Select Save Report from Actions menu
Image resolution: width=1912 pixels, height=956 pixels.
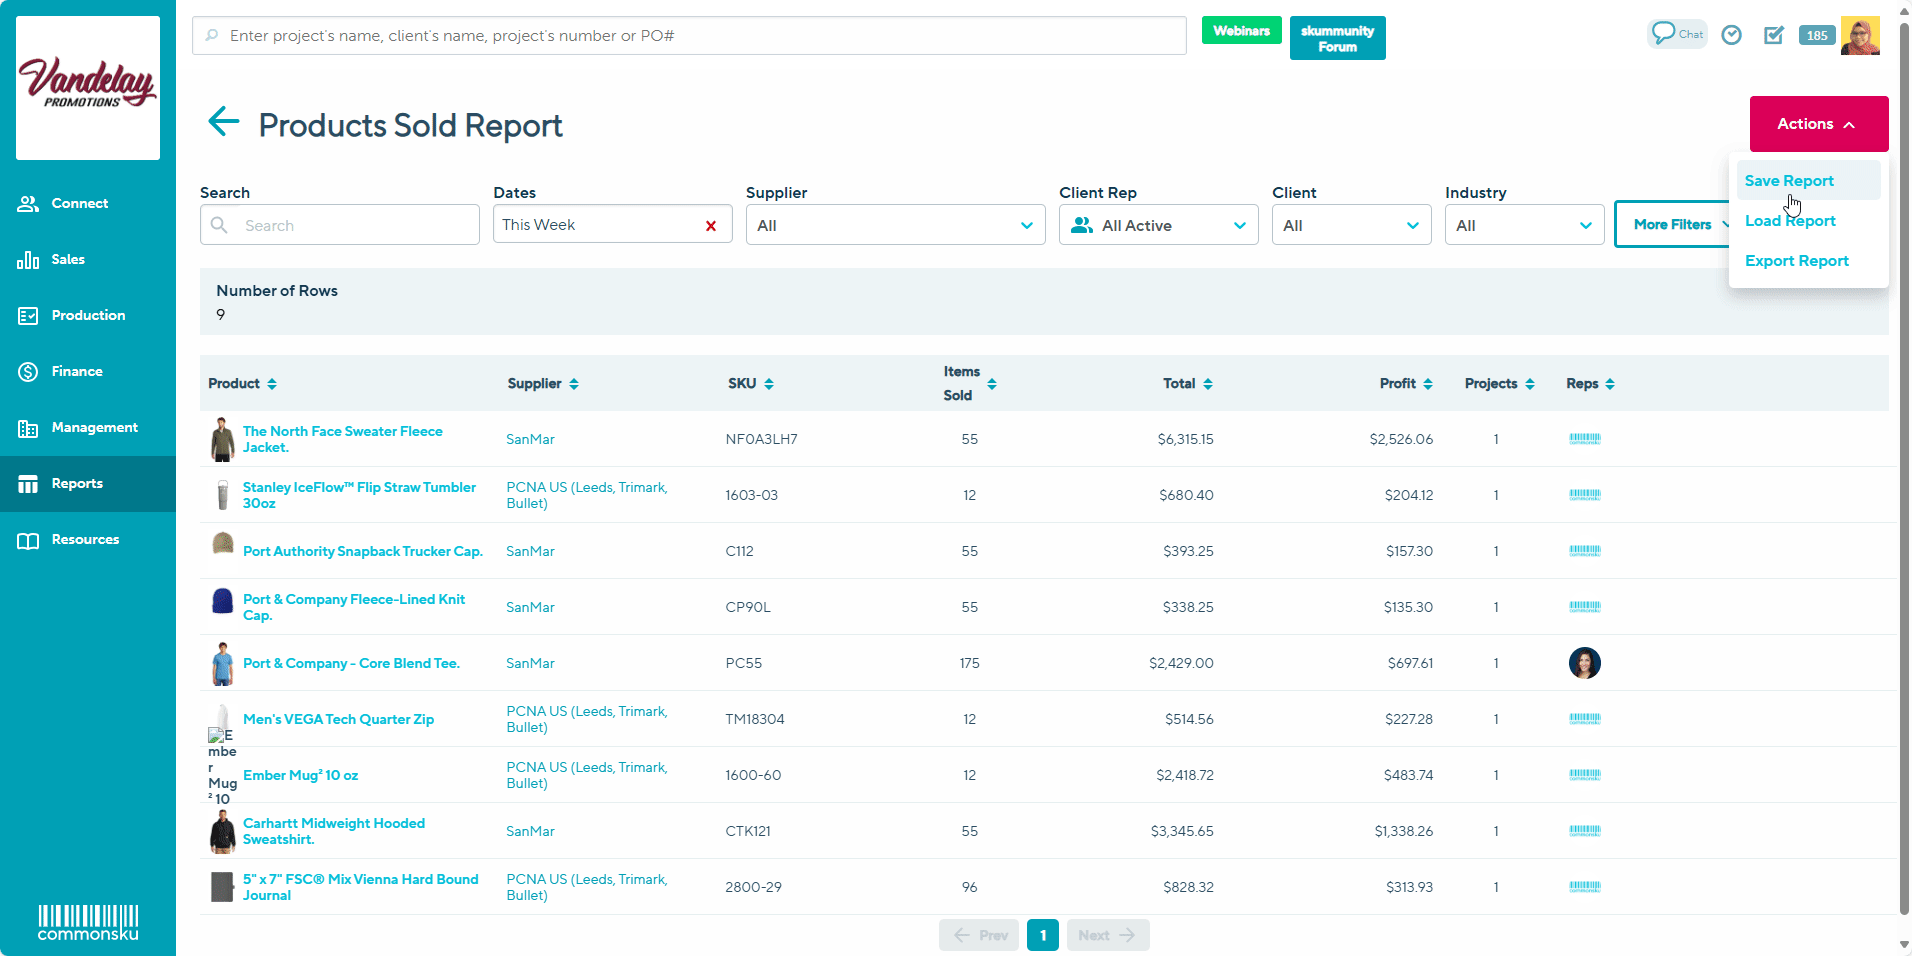1789,181
